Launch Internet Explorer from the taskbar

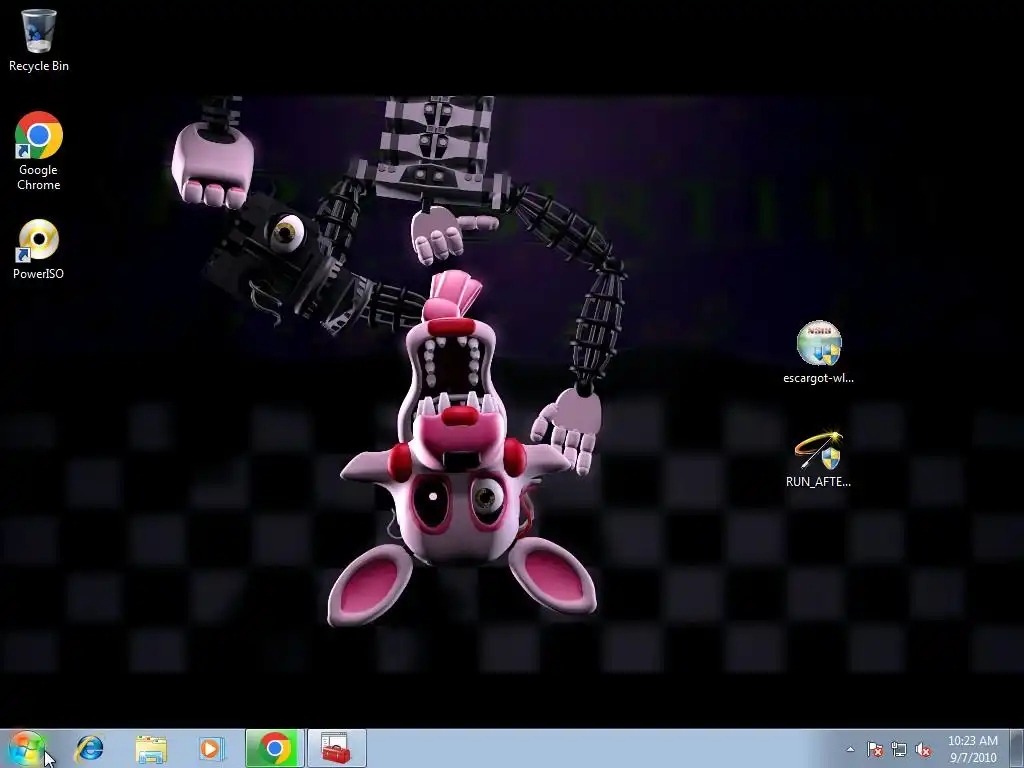point(89,748)
